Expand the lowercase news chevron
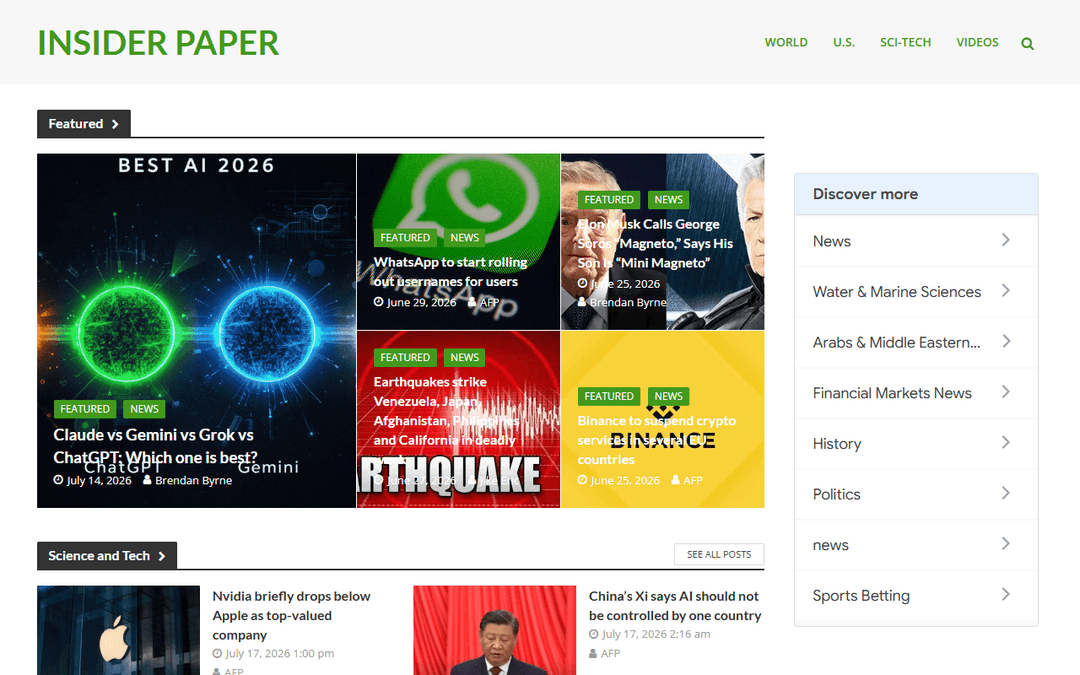This screenshot has height=675, width=1080. [x=1006, y=543]
